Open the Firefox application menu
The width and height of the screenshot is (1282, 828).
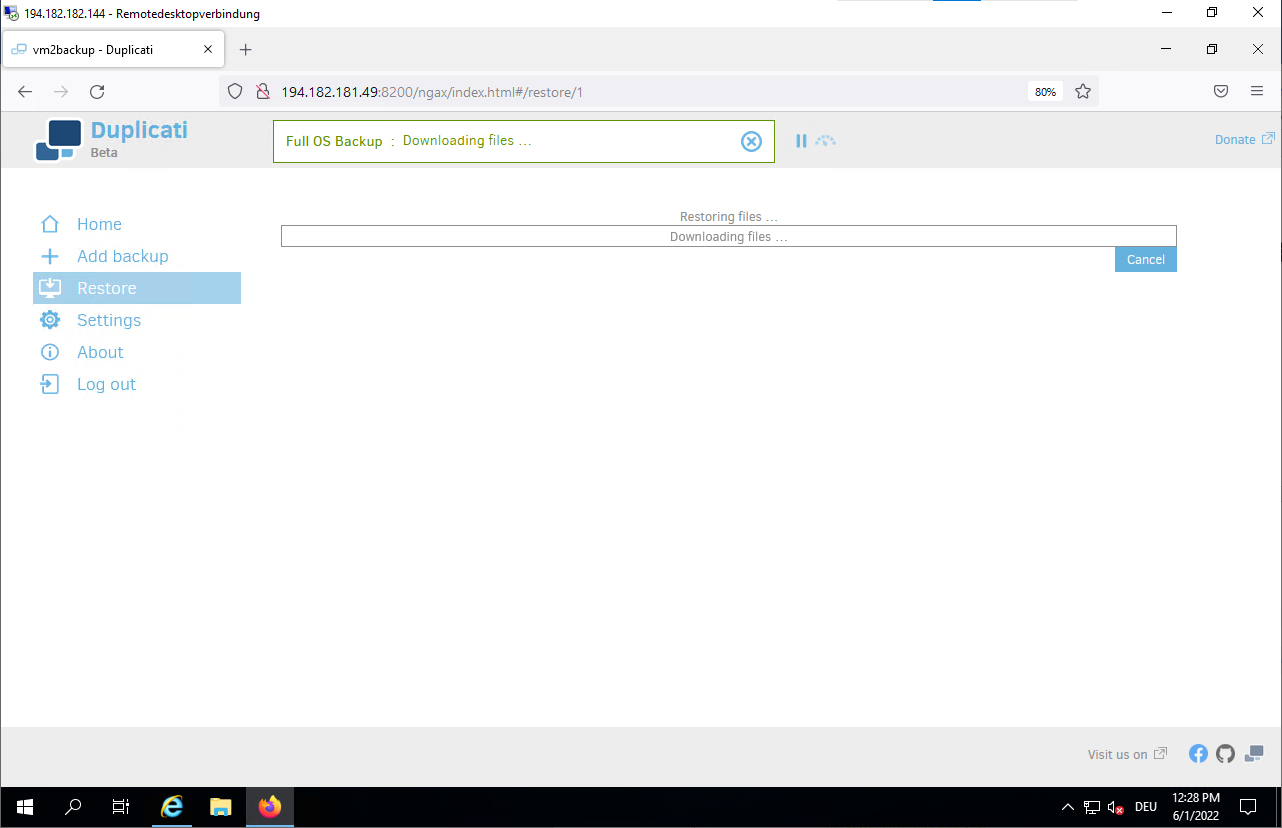point(1257,91)
